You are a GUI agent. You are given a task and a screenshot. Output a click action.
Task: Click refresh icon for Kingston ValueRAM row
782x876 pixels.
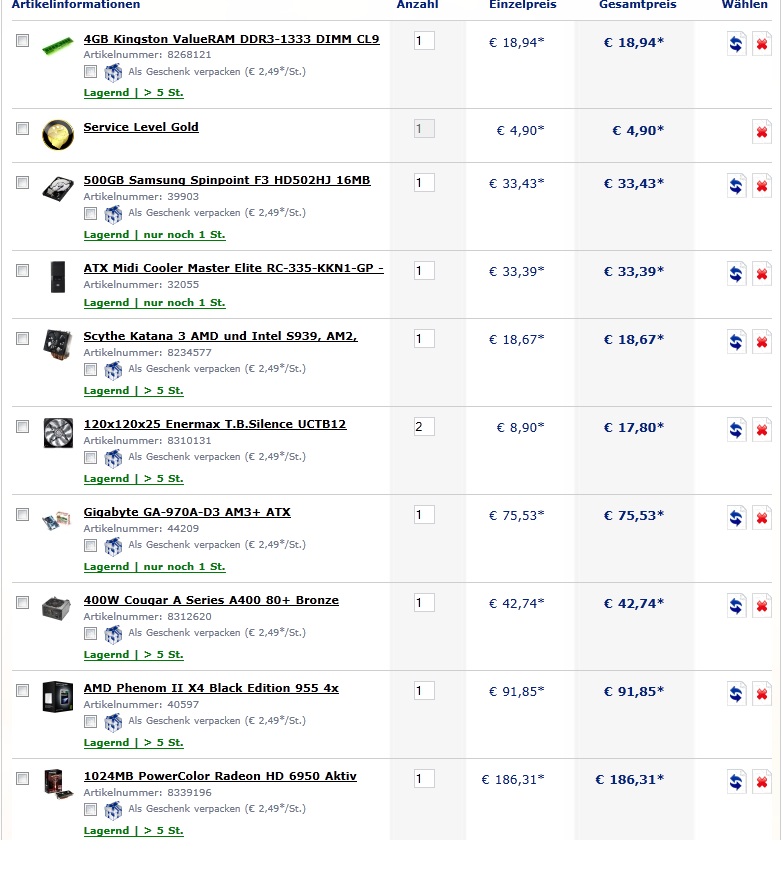click(736, 44)
